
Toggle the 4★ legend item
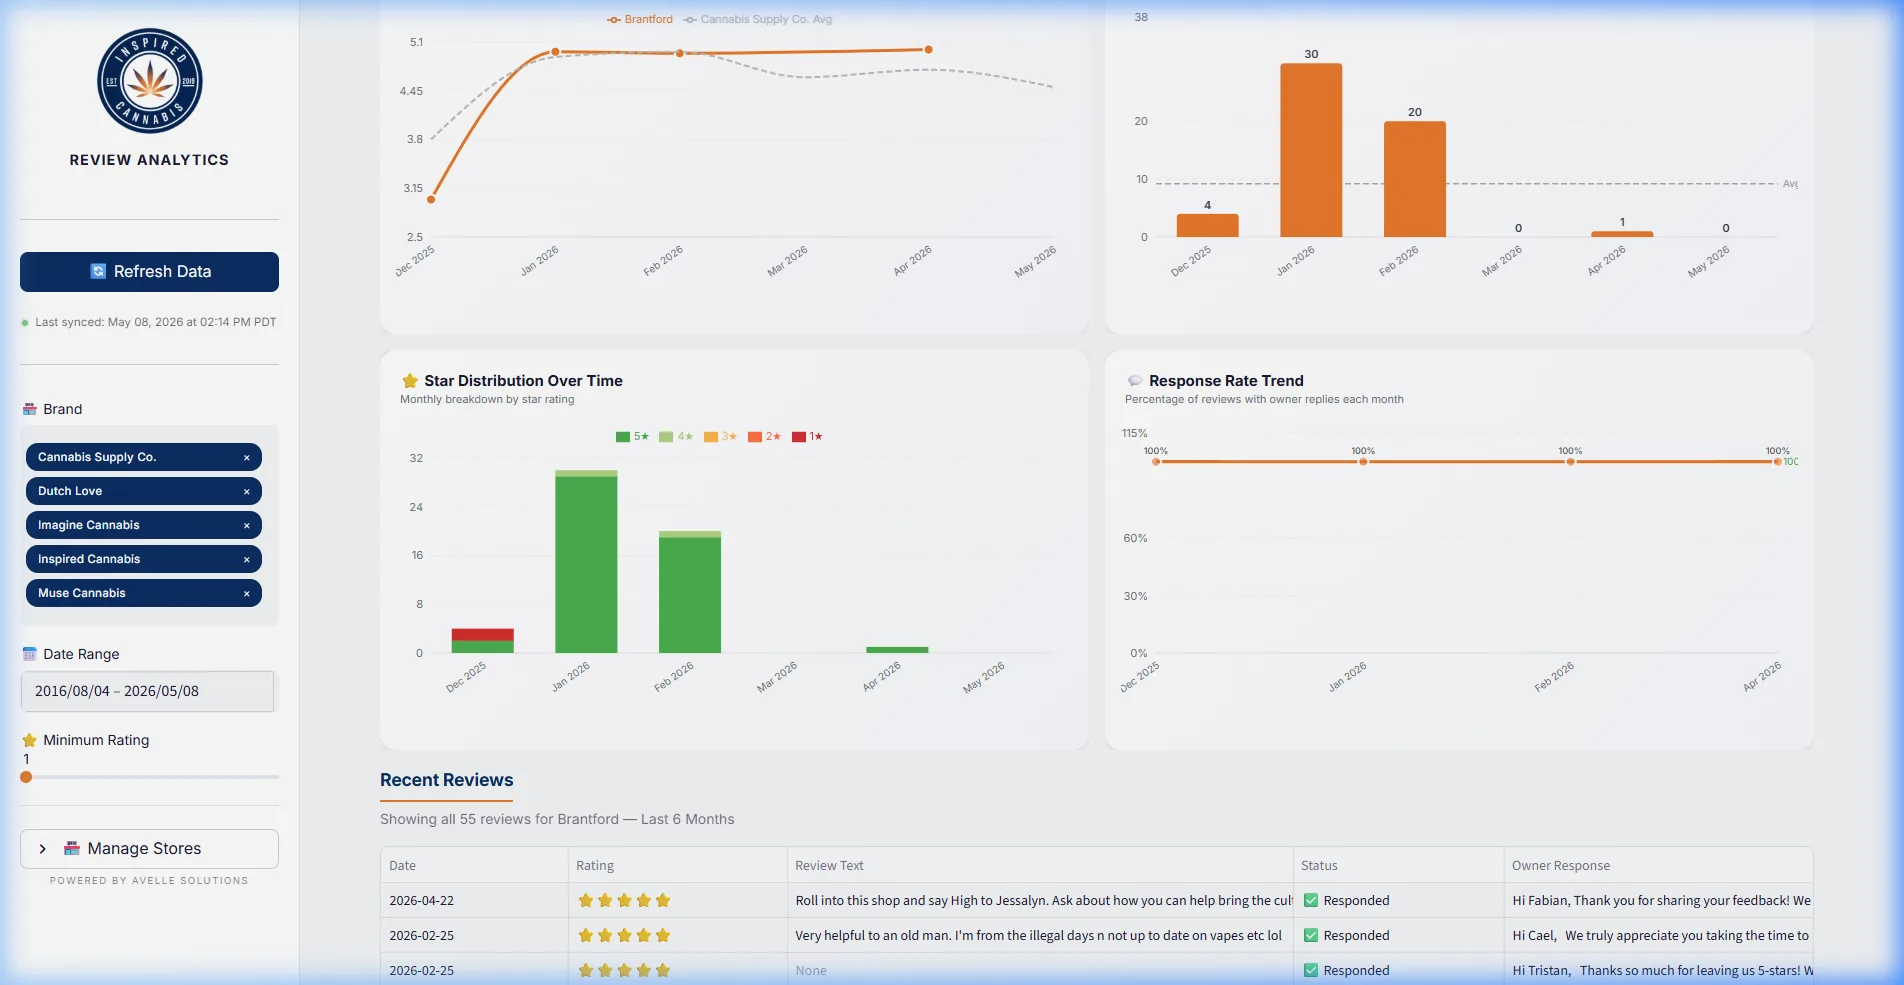pos(676,437)
